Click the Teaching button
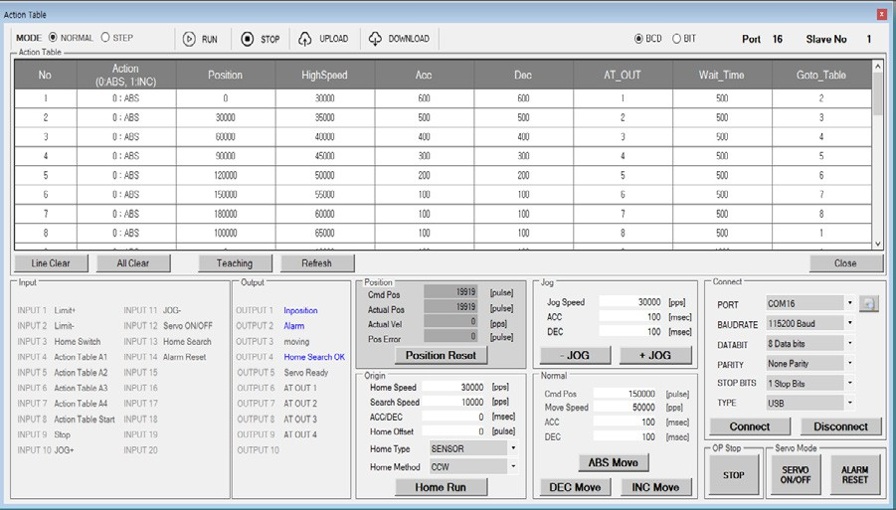 coord(234,264)
